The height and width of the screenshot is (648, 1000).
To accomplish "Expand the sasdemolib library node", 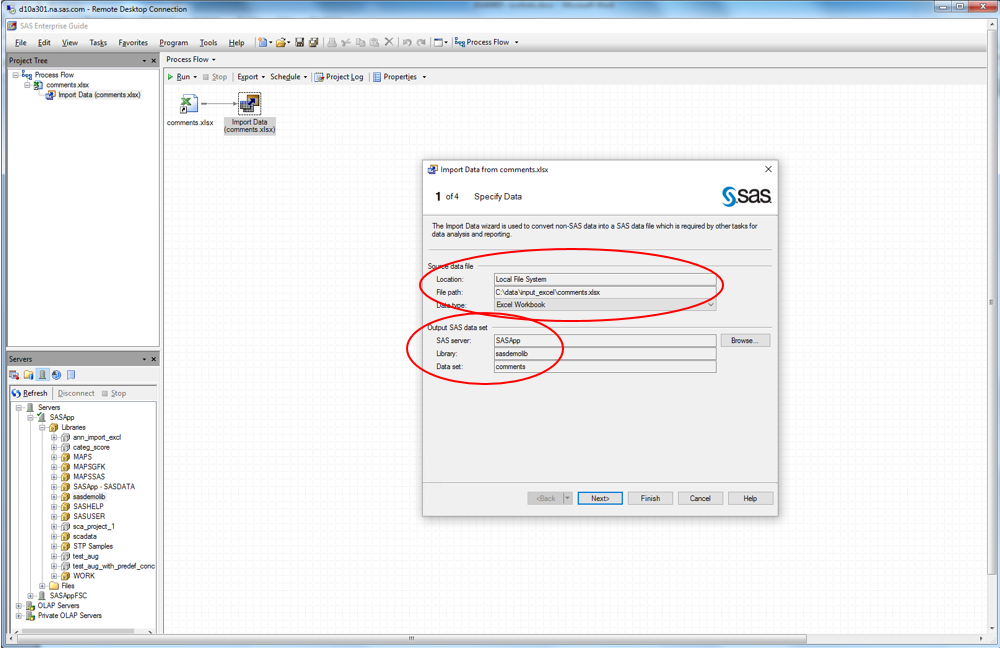I will tap(54, 497).
